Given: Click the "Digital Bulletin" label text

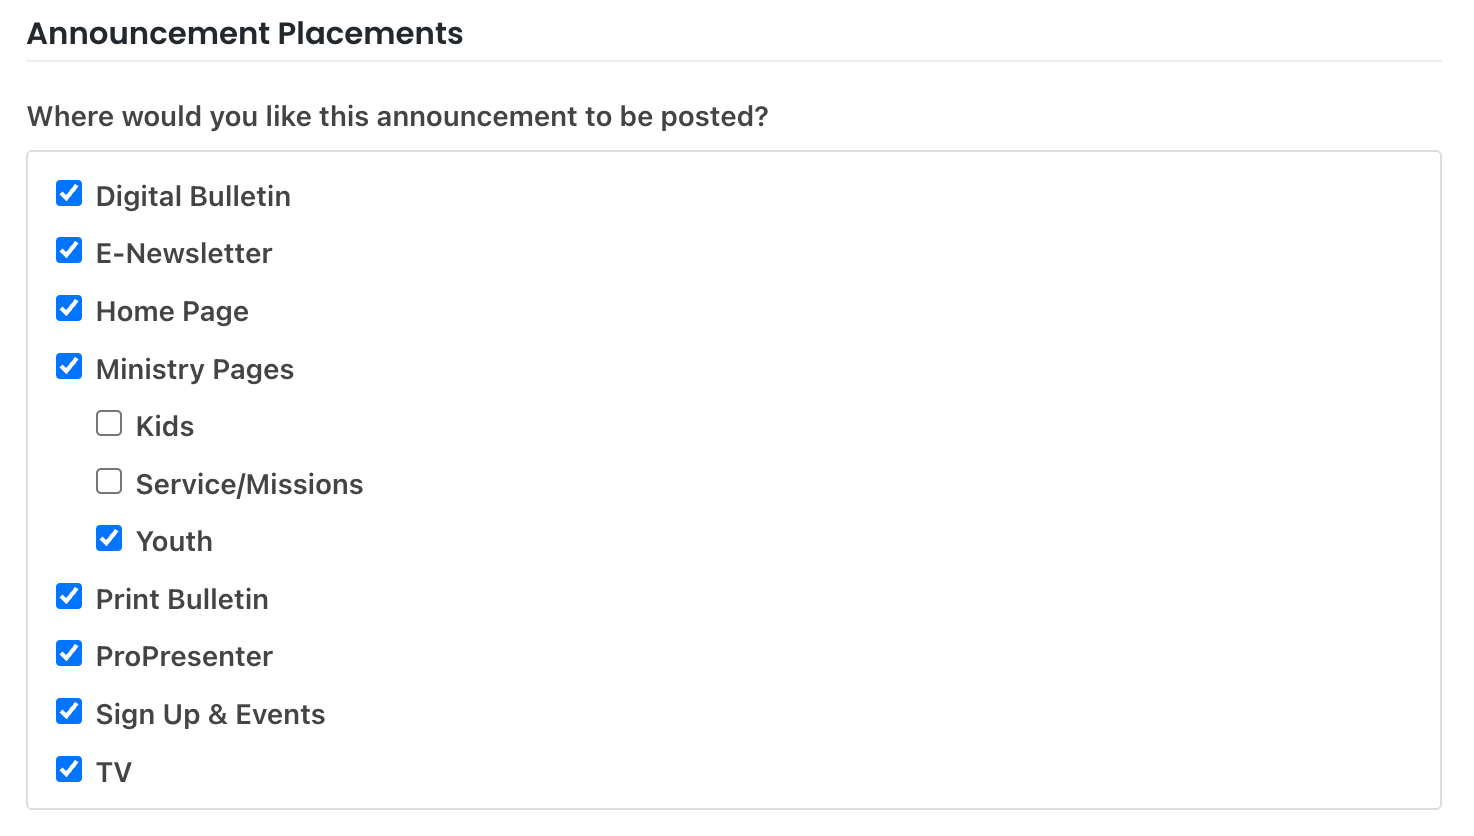Looking at the screenshot, I should (x=193, y=196).
